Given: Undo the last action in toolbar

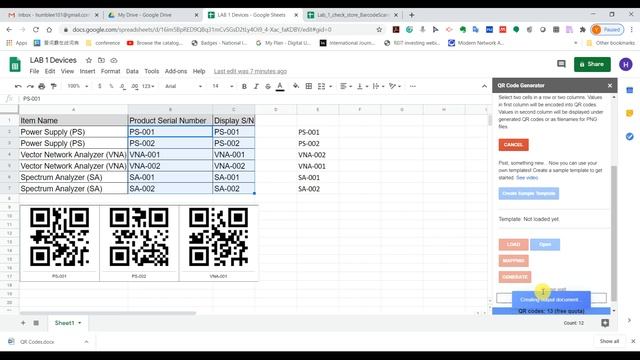Looking at the screenshot, I should pos(18,86).
